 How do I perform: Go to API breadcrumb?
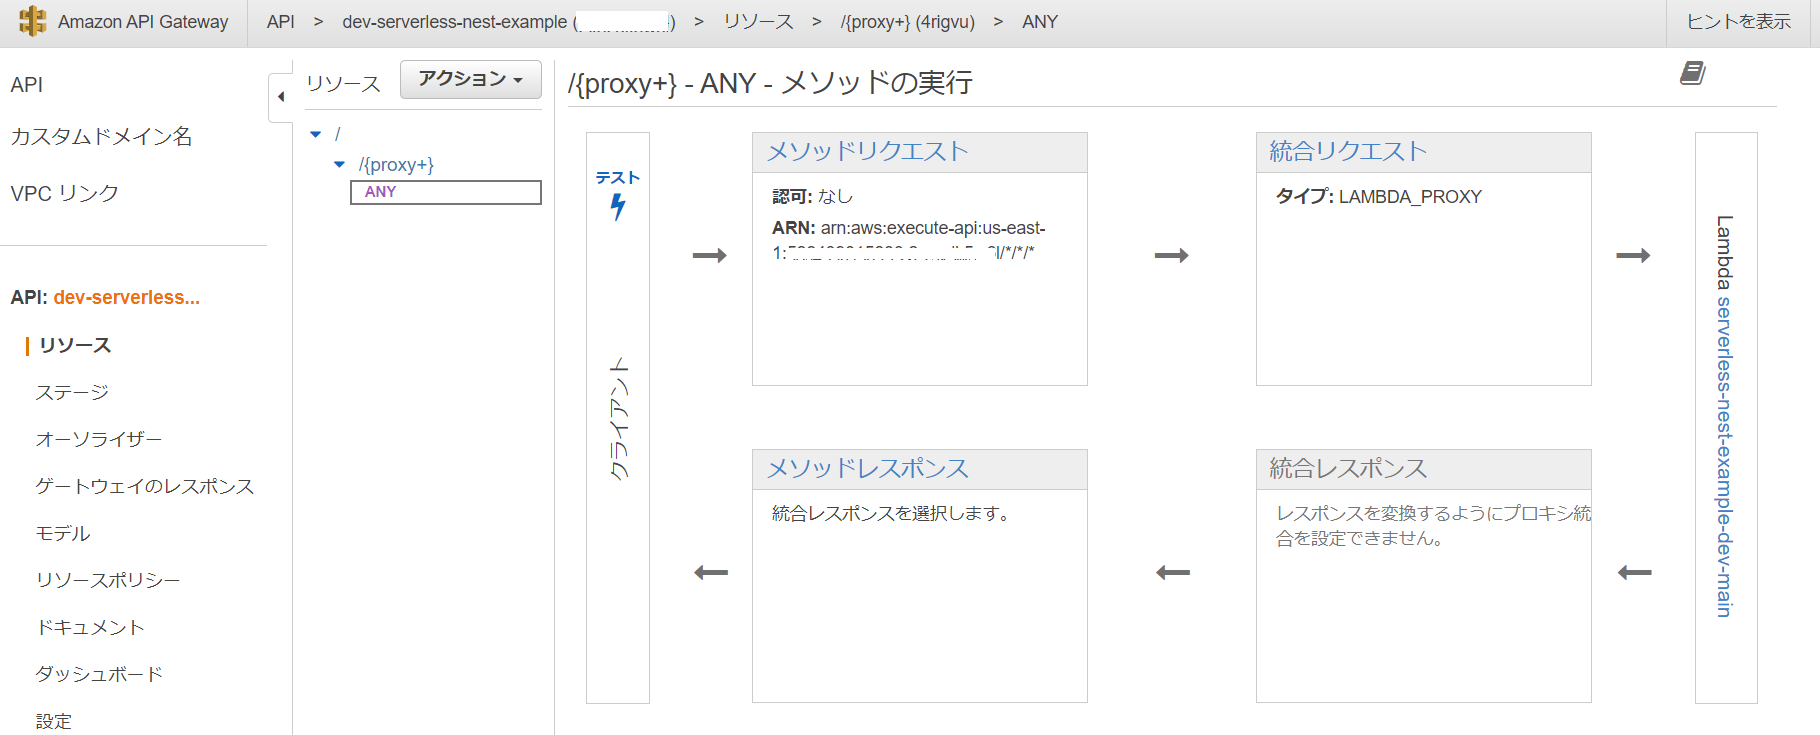281,22
